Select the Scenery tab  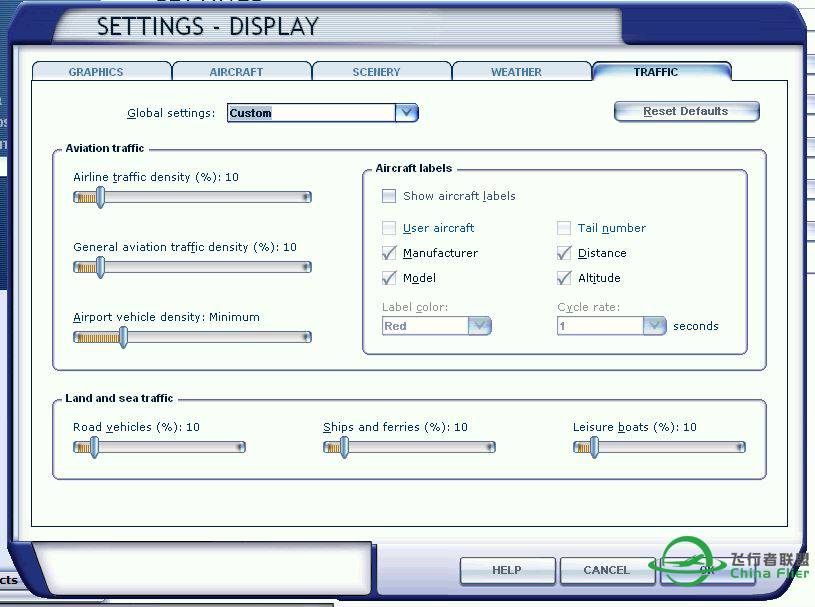point(376,72)
